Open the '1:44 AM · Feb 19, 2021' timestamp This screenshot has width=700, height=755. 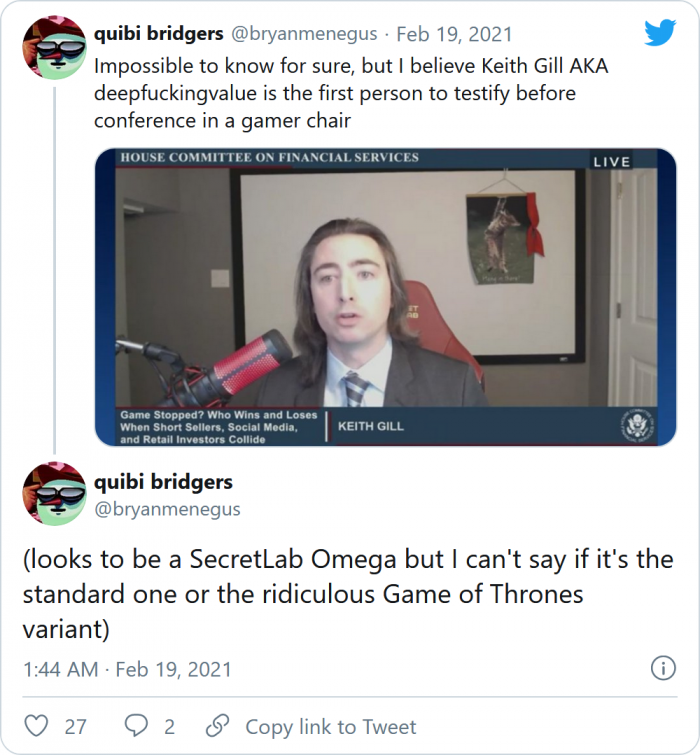point(127,668)
